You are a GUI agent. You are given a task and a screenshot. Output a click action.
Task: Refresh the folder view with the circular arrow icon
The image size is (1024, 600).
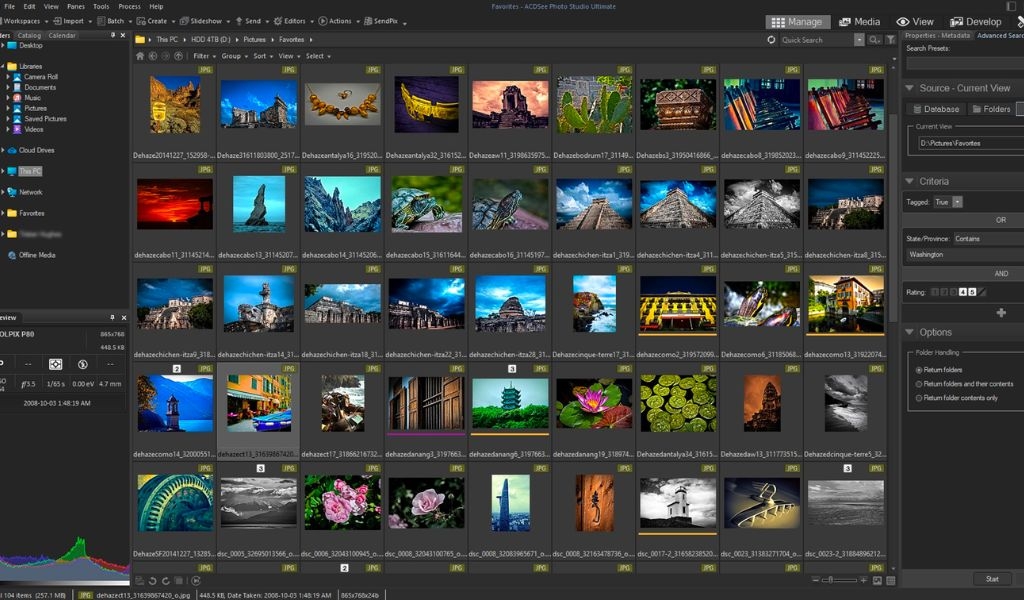(x=771, y=40)
